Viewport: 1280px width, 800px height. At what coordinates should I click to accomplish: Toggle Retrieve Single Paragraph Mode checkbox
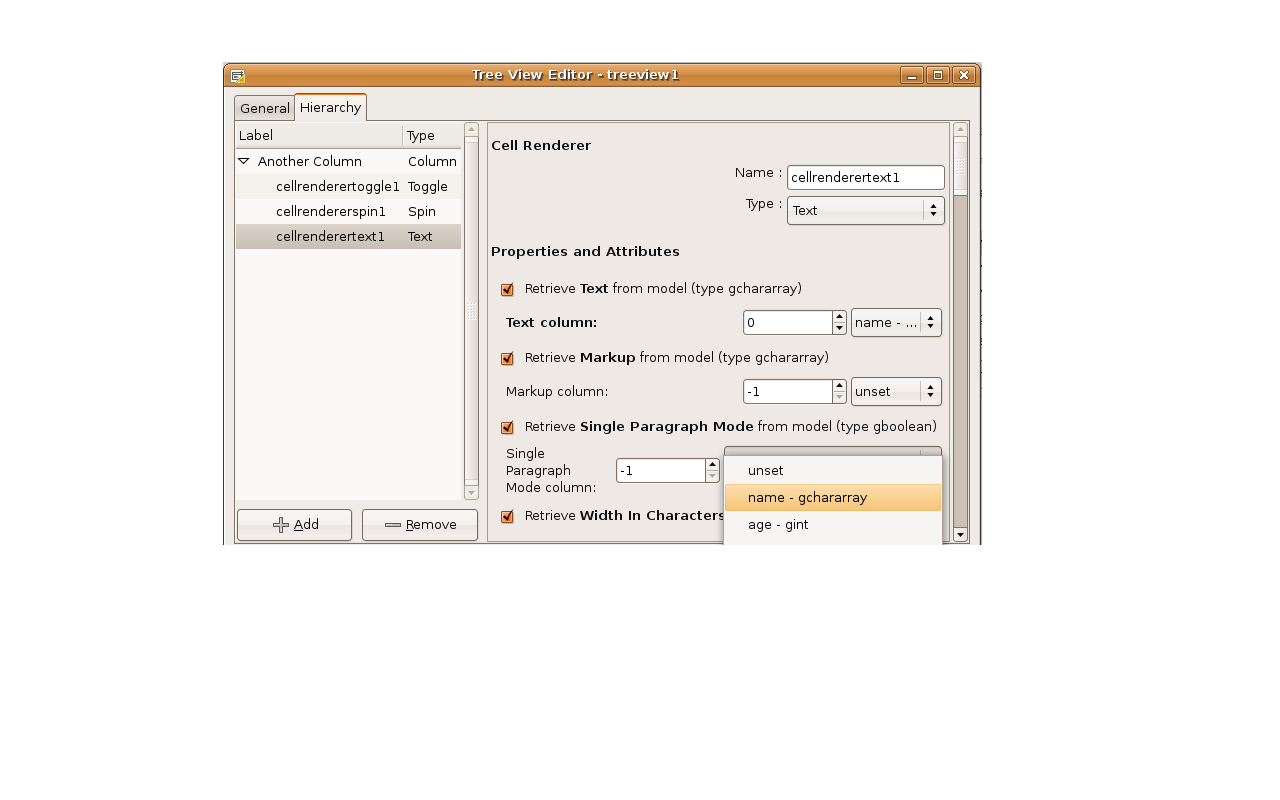(507, 428)
